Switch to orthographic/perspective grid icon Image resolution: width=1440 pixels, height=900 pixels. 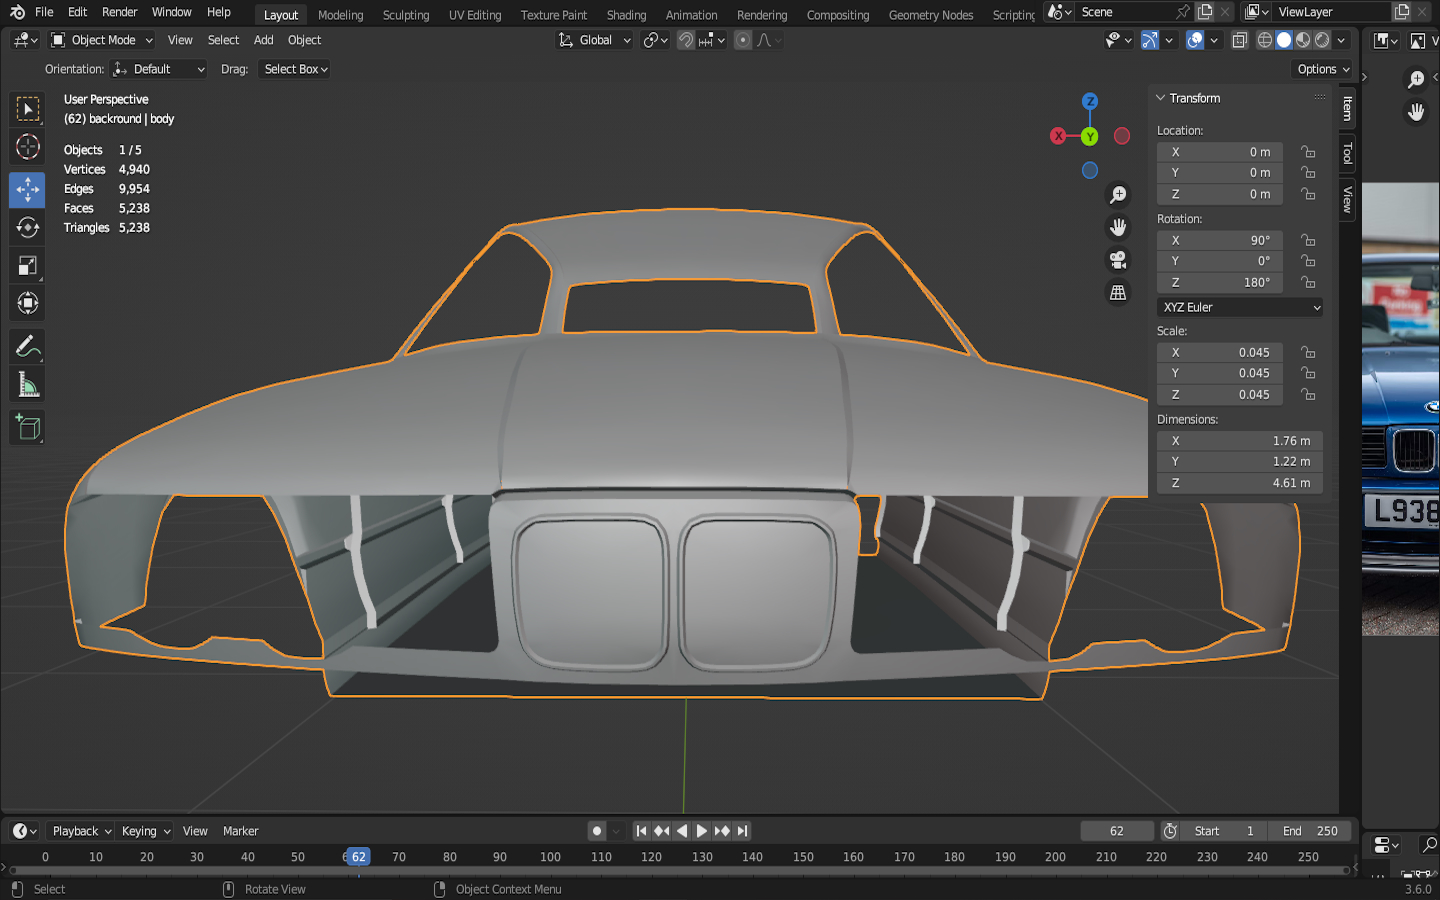(1118, 293)
